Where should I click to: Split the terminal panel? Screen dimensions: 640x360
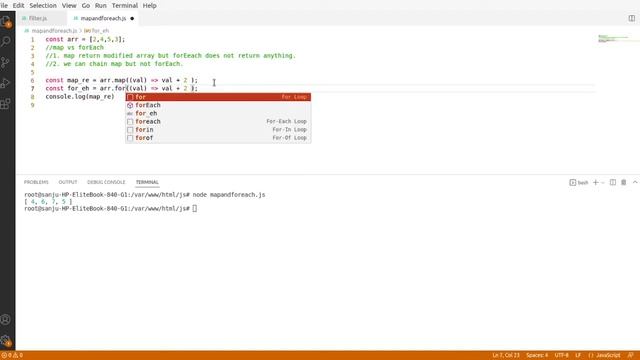(613, 182)
